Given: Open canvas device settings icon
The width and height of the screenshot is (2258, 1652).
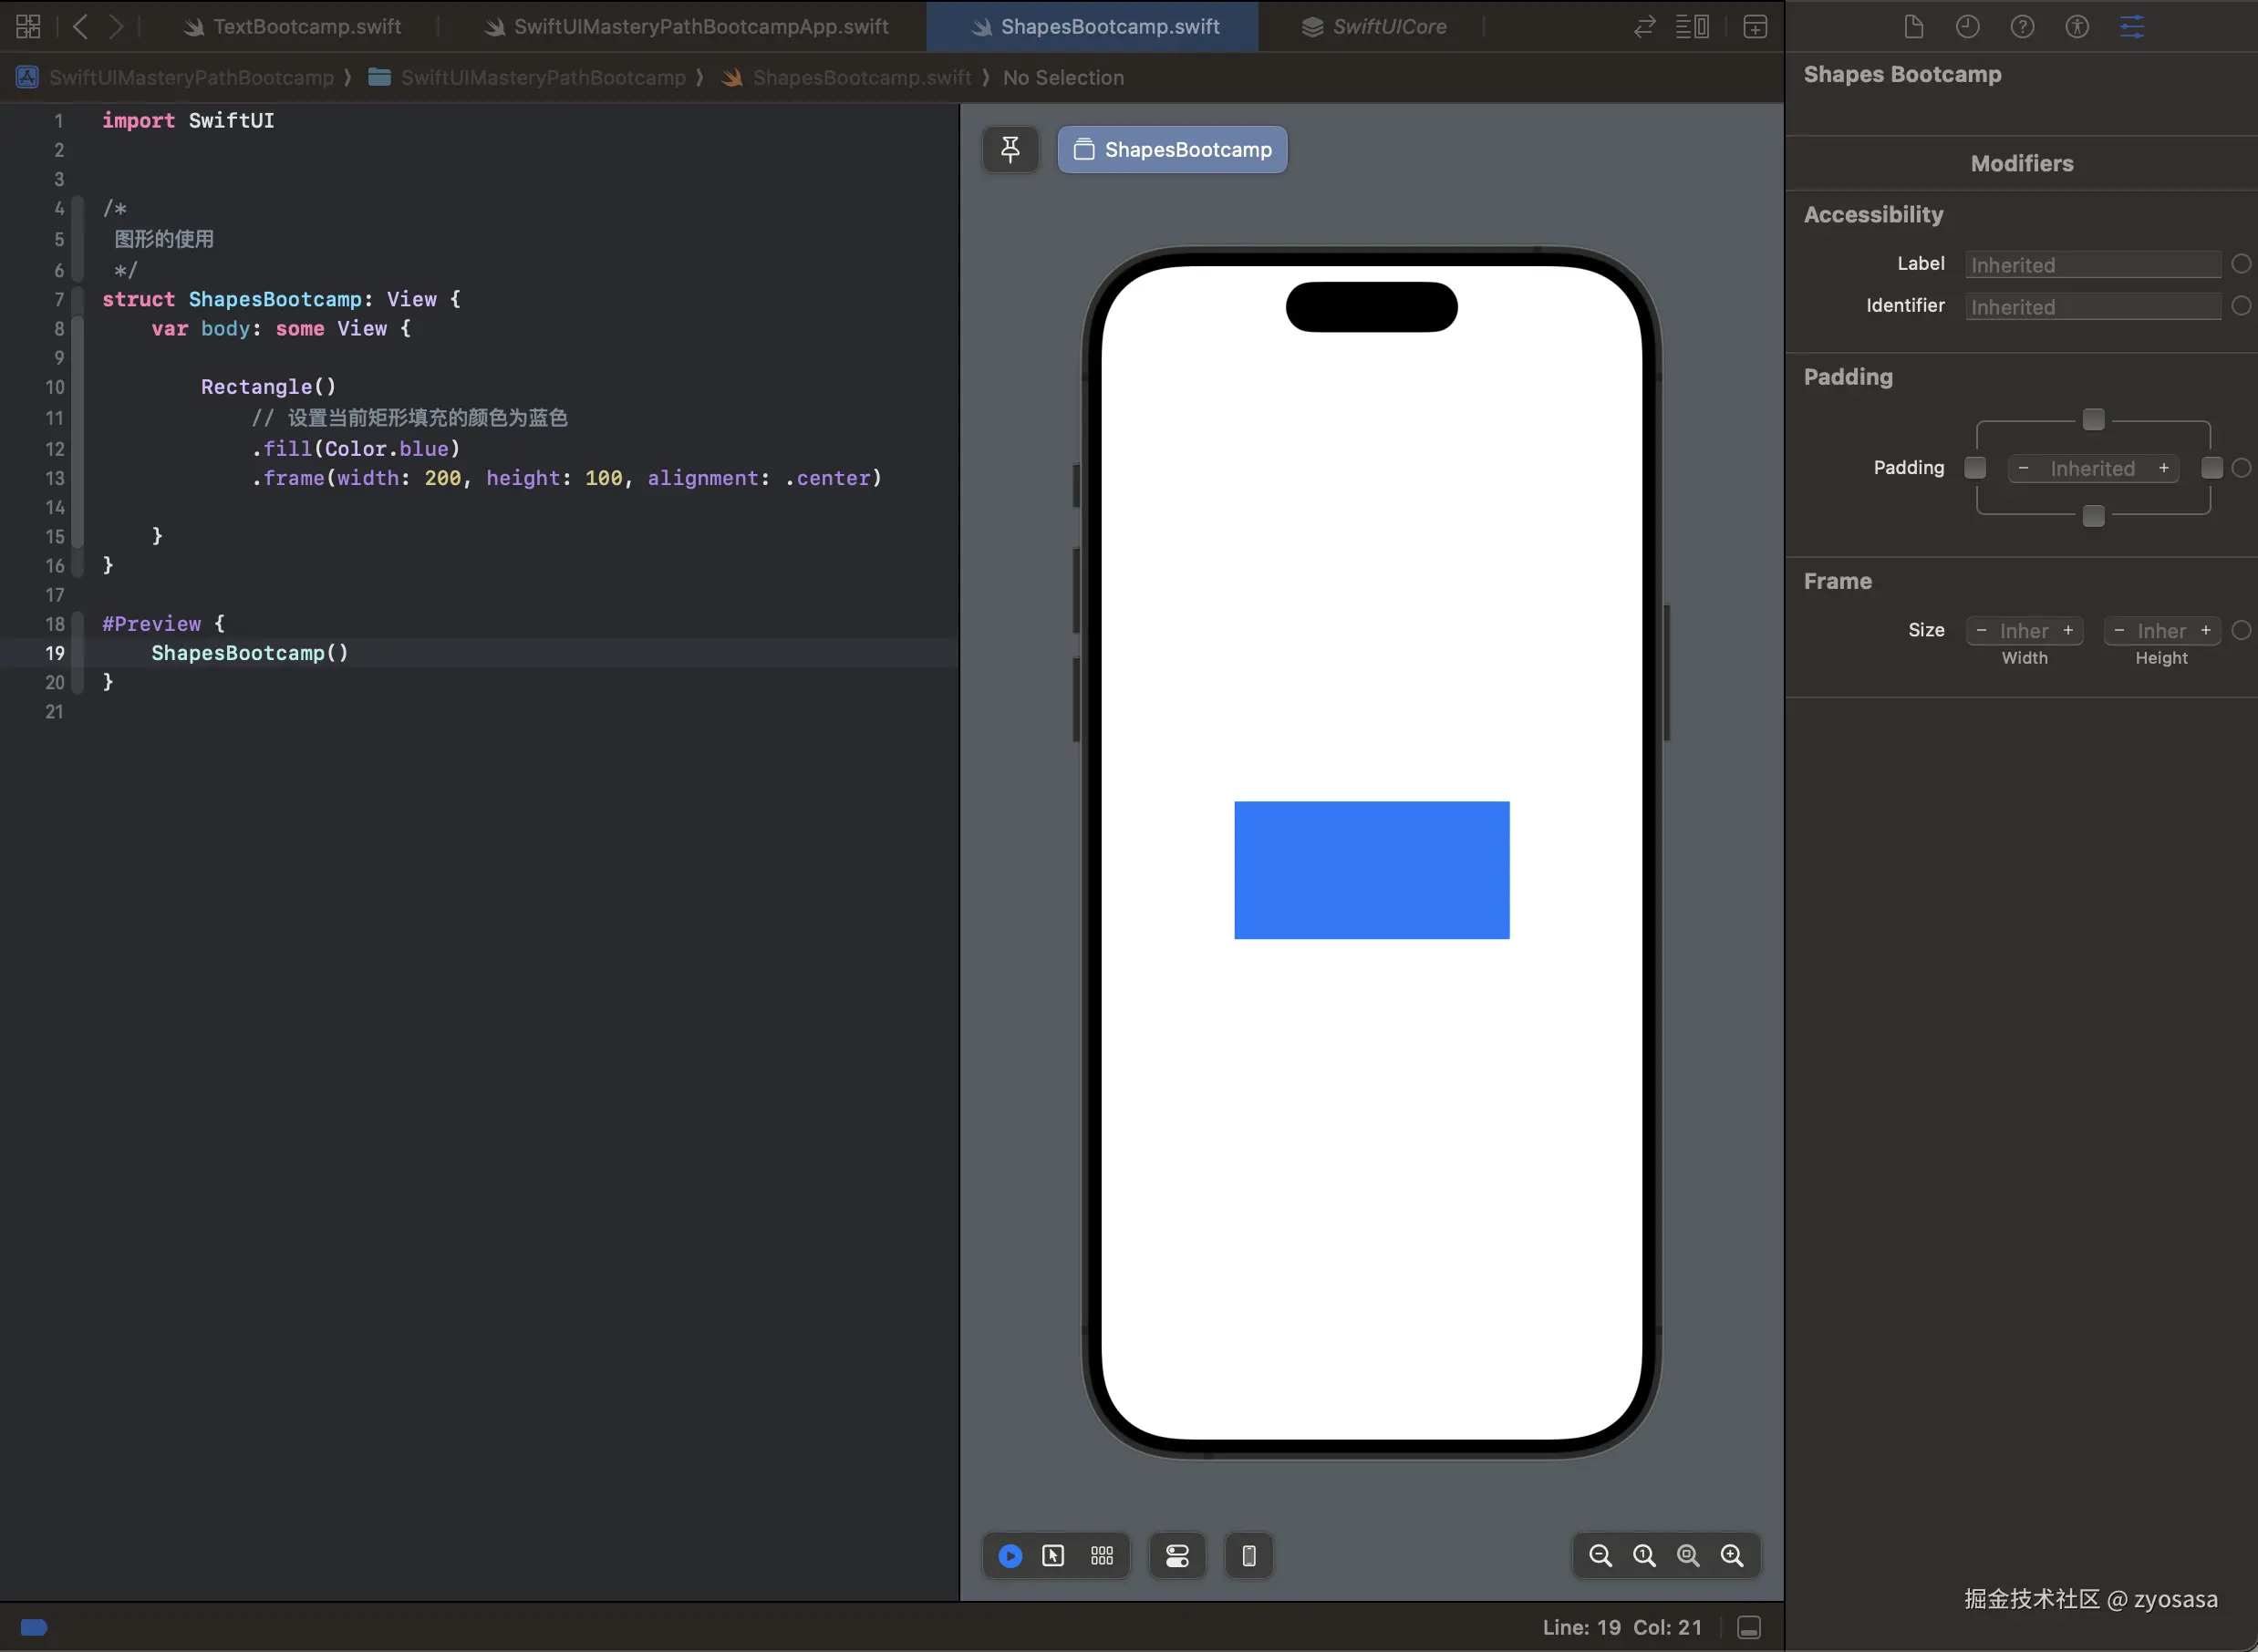Looking at the screenshot, I should 1177,1555.
